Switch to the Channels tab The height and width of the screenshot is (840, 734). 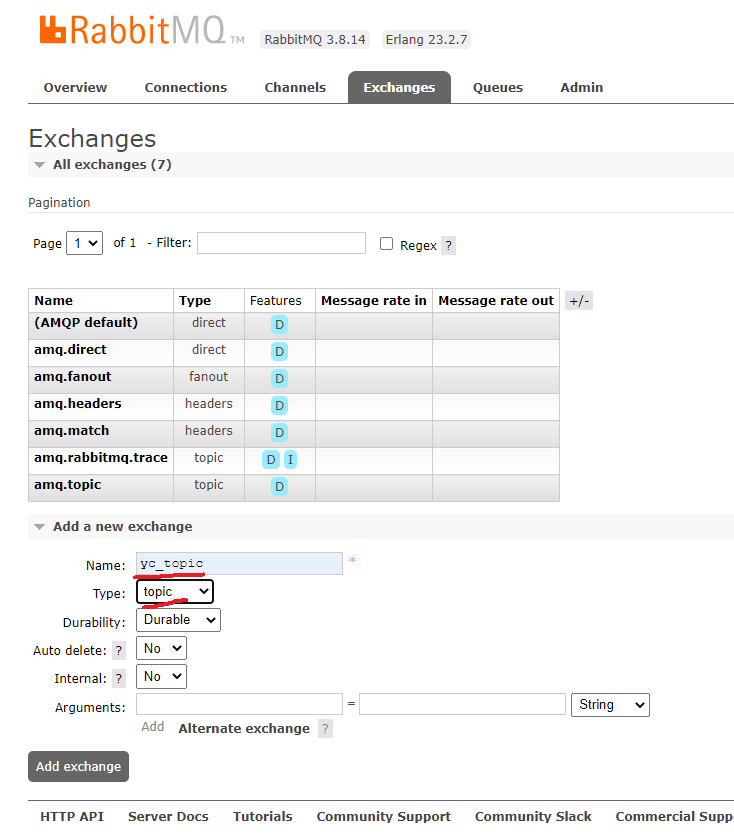(x=295, y=87)
